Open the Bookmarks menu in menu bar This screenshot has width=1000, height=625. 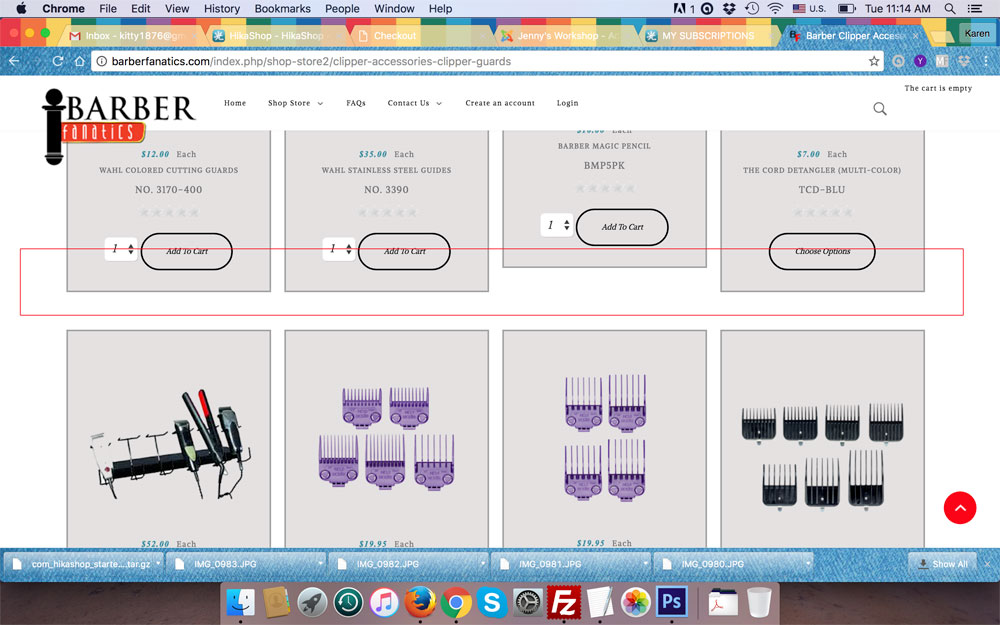pyautogui.click(x=283, y=8)
